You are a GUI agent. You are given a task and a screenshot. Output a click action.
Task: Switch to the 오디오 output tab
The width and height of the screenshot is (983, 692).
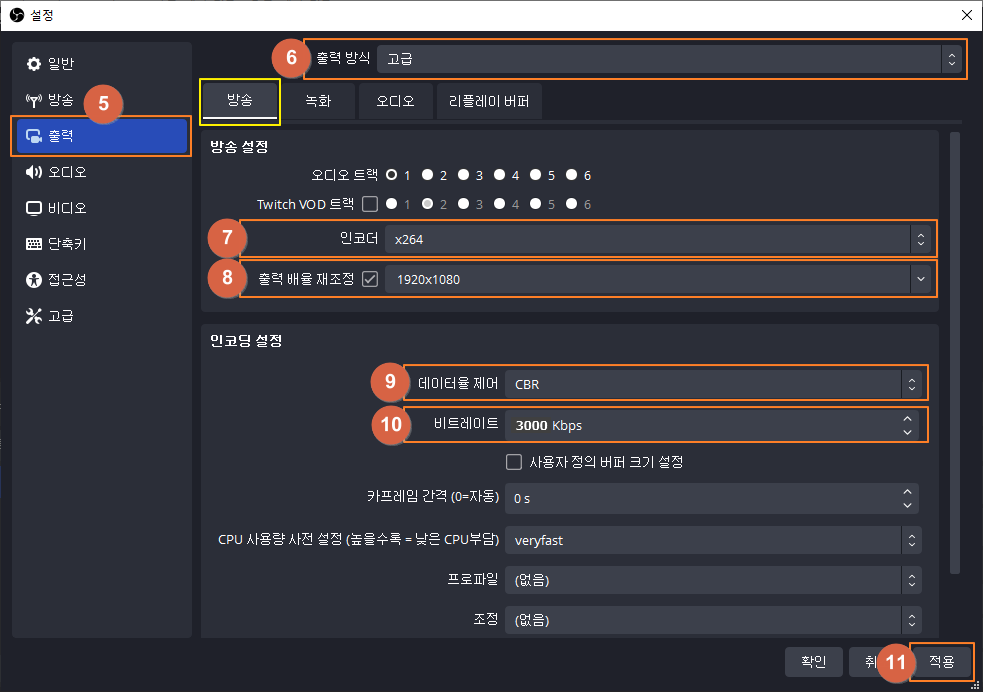click(x=396, y=101)
